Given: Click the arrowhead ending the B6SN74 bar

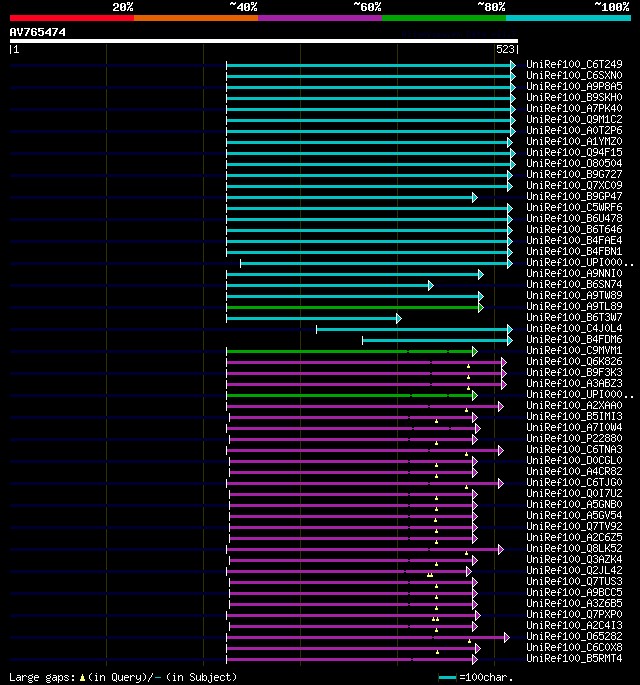Looking at the screenshot, I should (431, 286).
